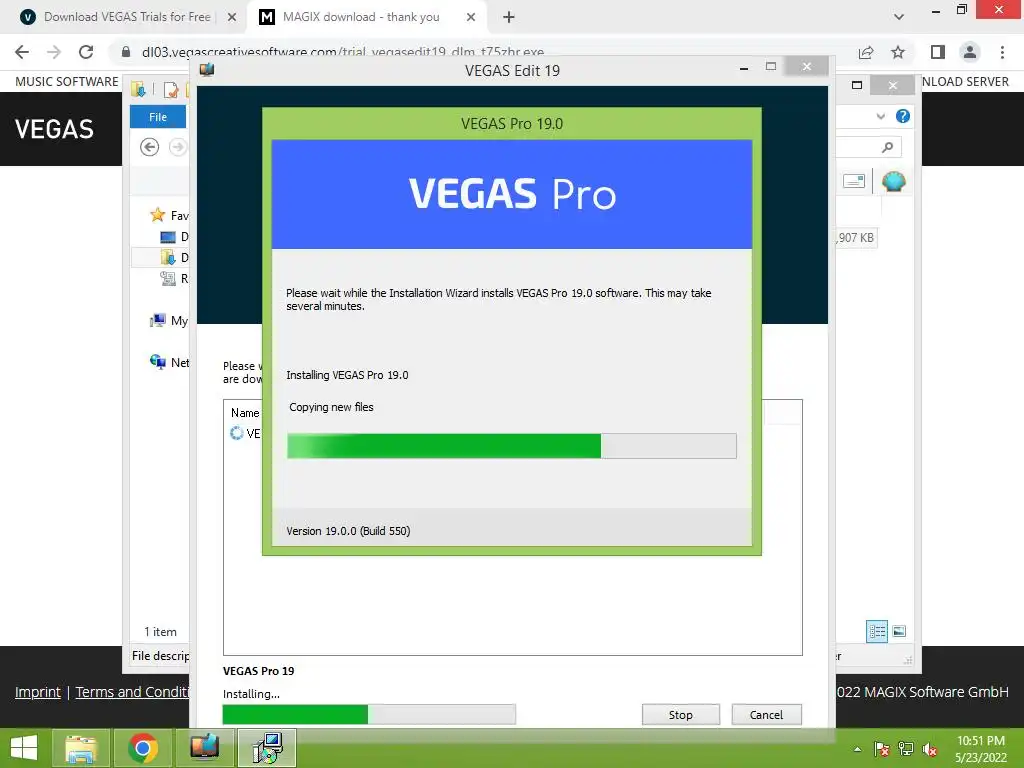Open Chrome three-dot menu
Viewport: 1024px width, 768px height.
point(1002,52)
